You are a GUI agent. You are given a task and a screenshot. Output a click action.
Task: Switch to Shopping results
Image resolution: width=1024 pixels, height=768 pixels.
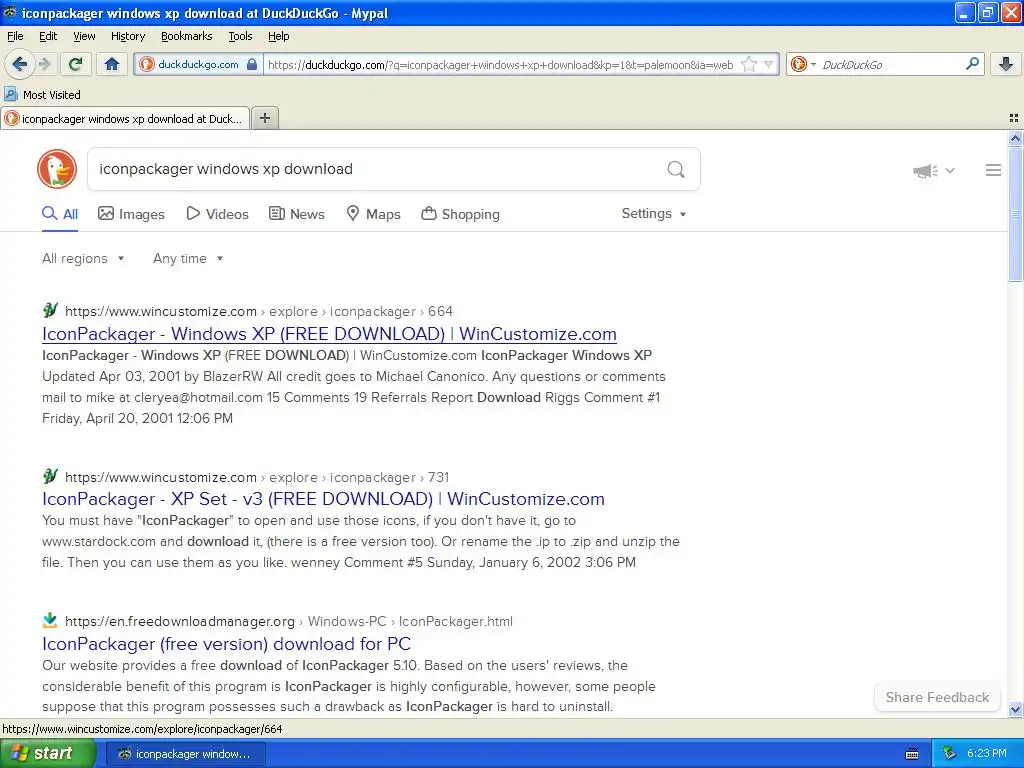click(460, 214)
